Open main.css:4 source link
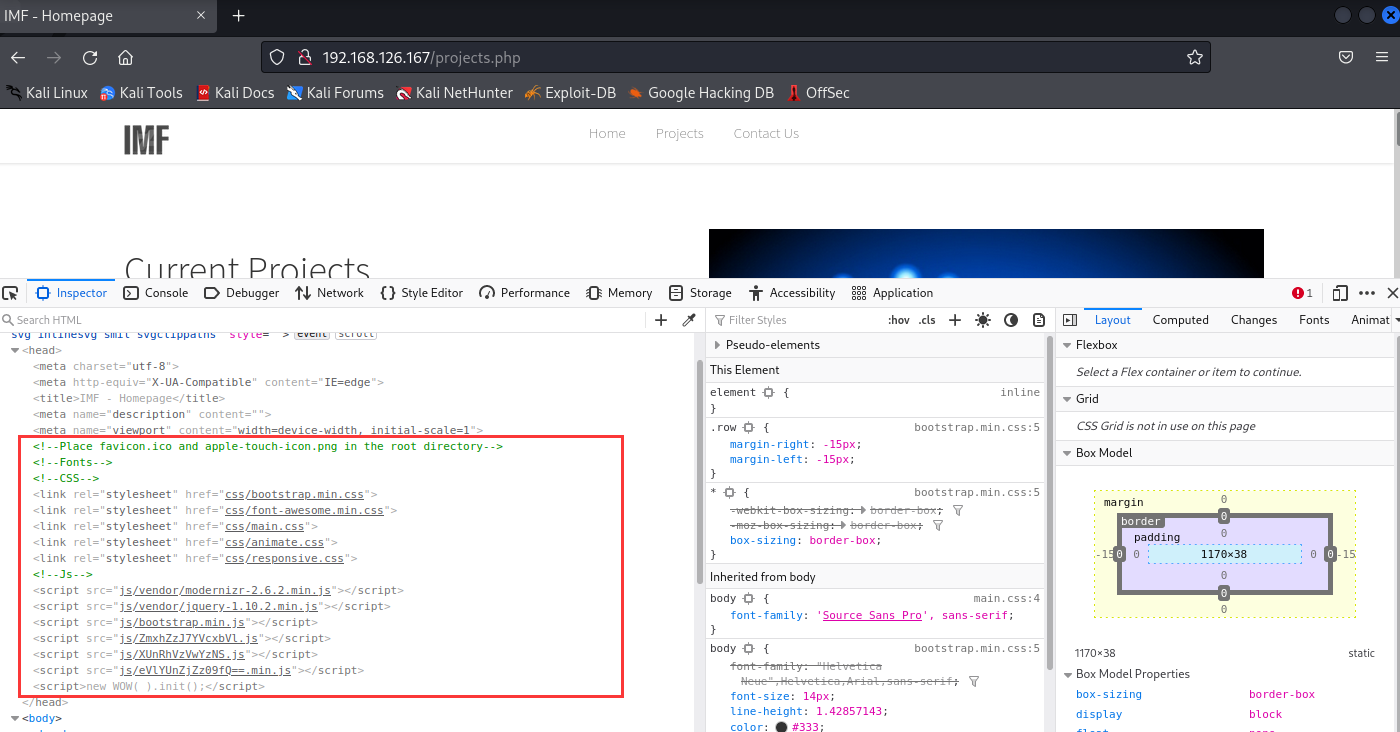Screen dimensions: 1400x732 pos(1007,599)
